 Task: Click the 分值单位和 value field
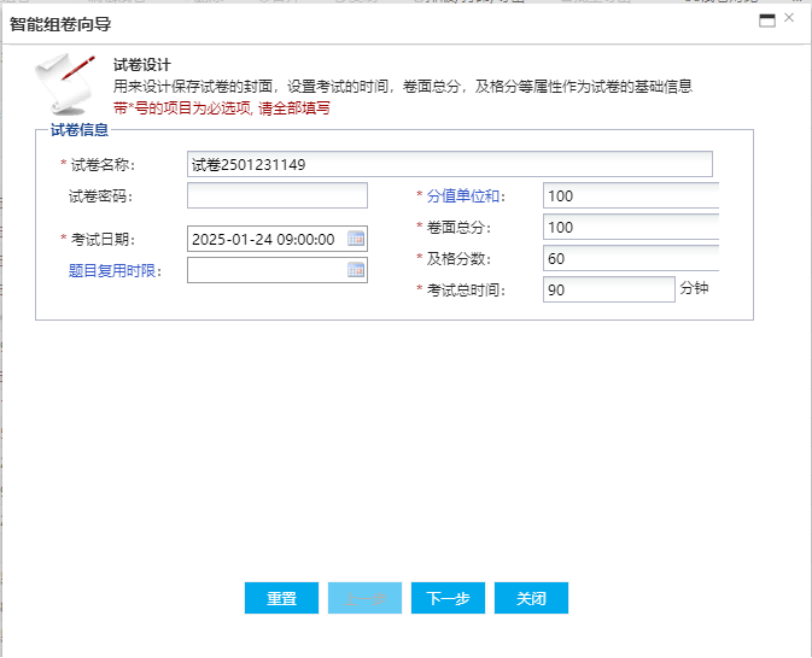tap(630, 196)
